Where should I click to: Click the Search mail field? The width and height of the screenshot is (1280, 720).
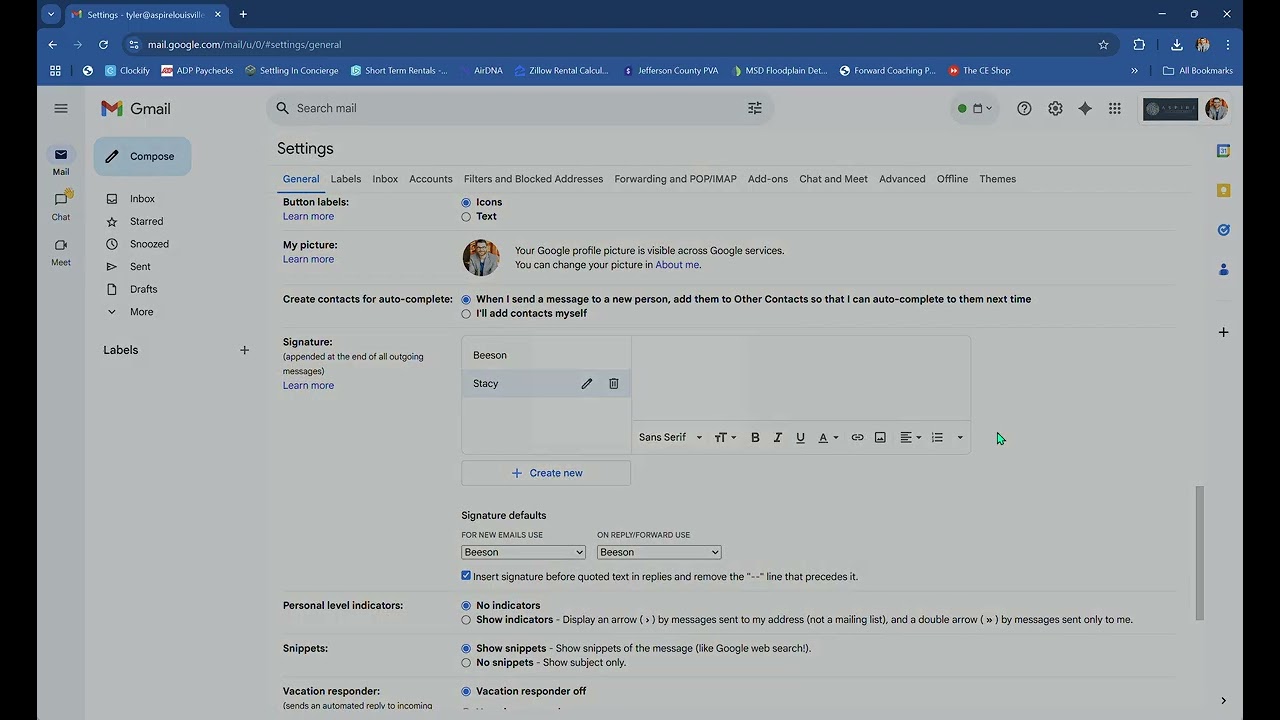click(520, 108)
